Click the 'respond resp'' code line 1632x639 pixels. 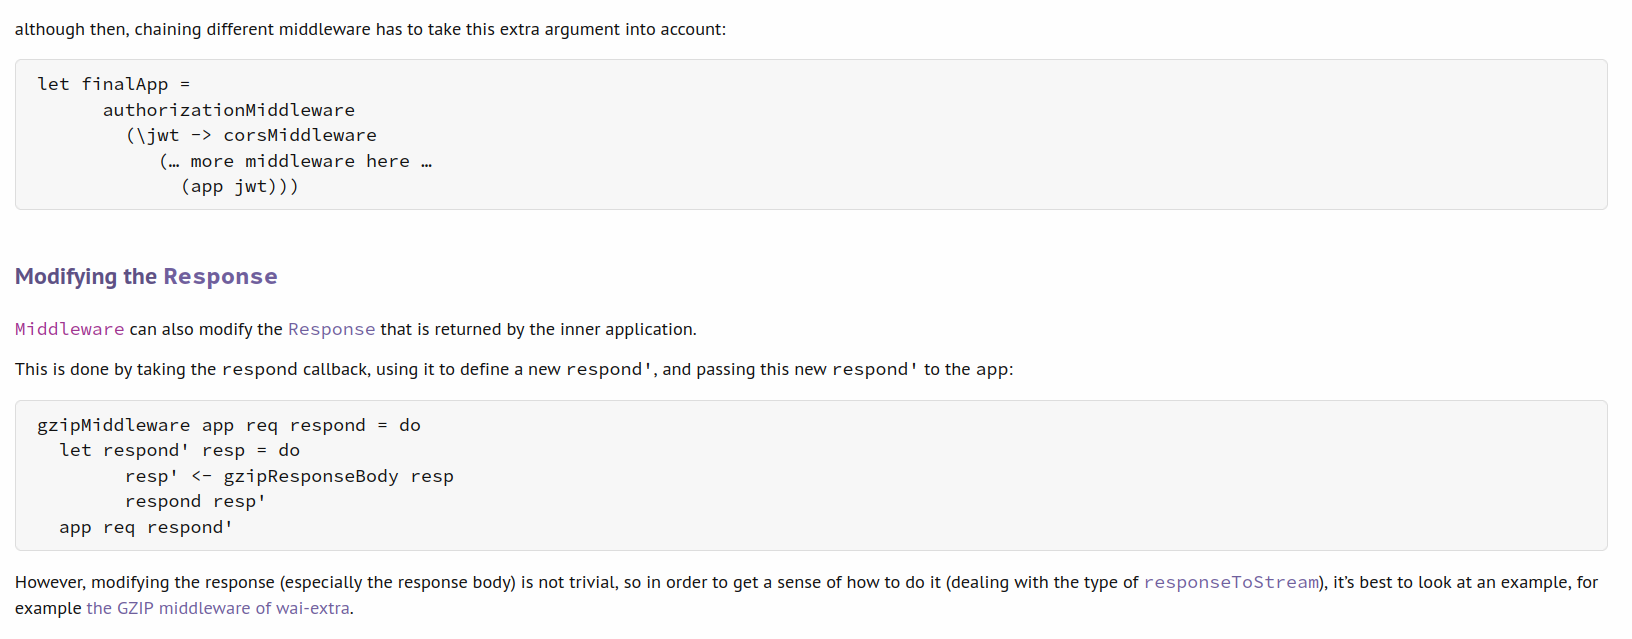(x=195, y=501)
